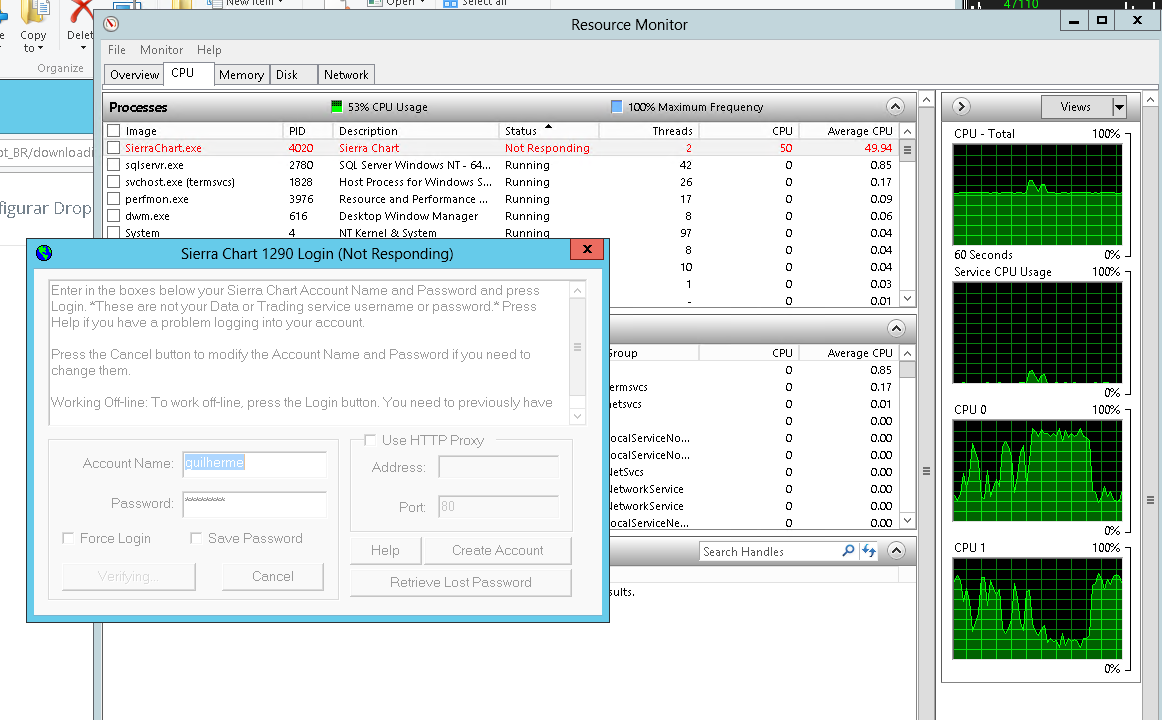Click the CPU 1 usage graph

(1038, 609)
